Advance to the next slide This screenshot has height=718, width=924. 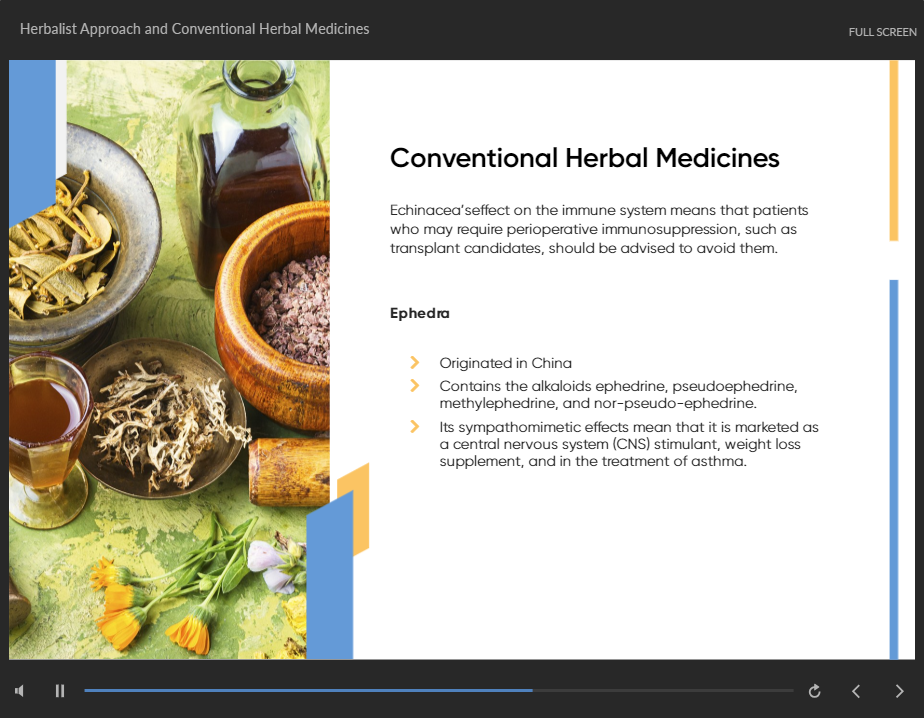point(898,691)
